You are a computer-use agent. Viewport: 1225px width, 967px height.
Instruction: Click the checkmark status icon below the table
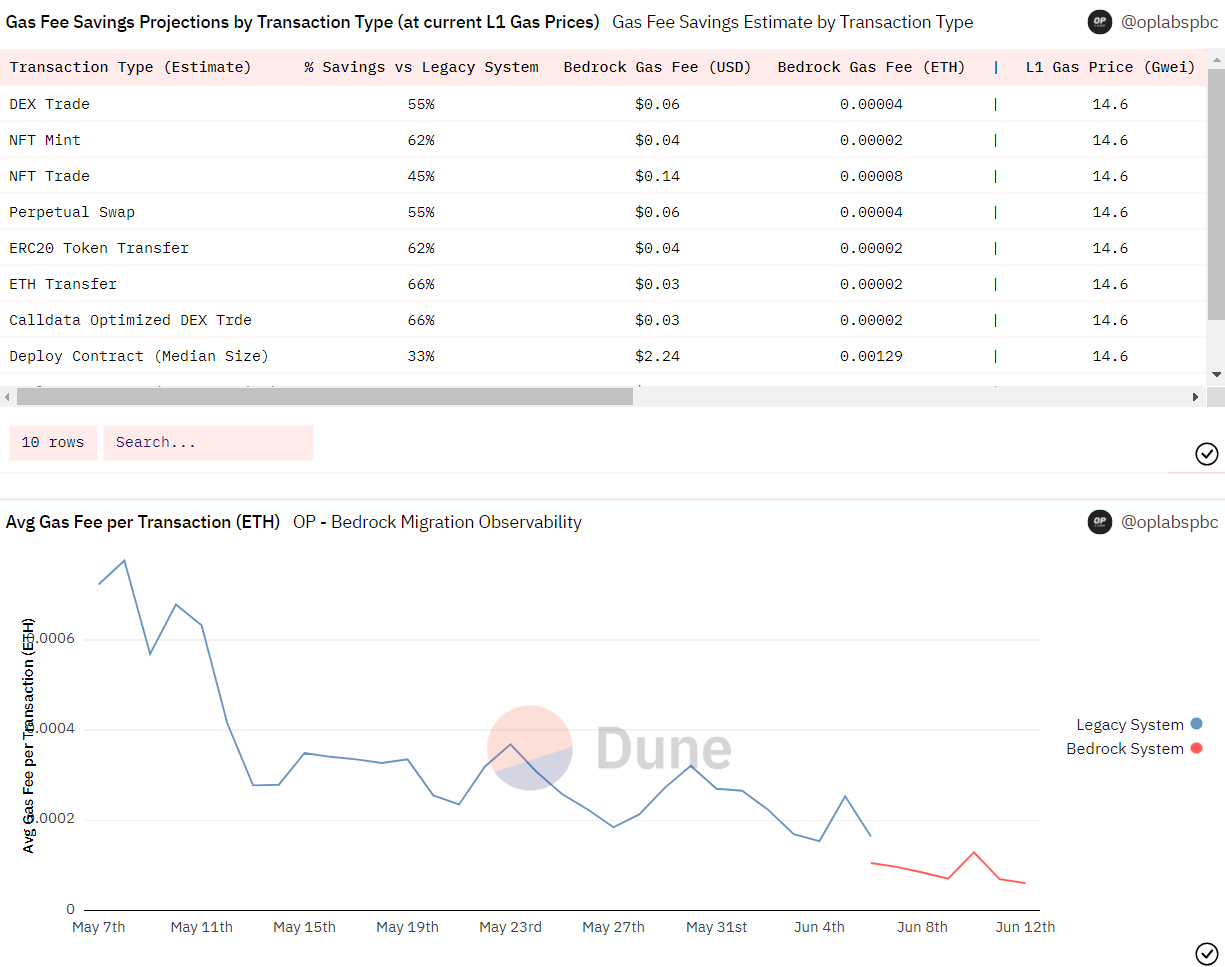click(1207, 454)
